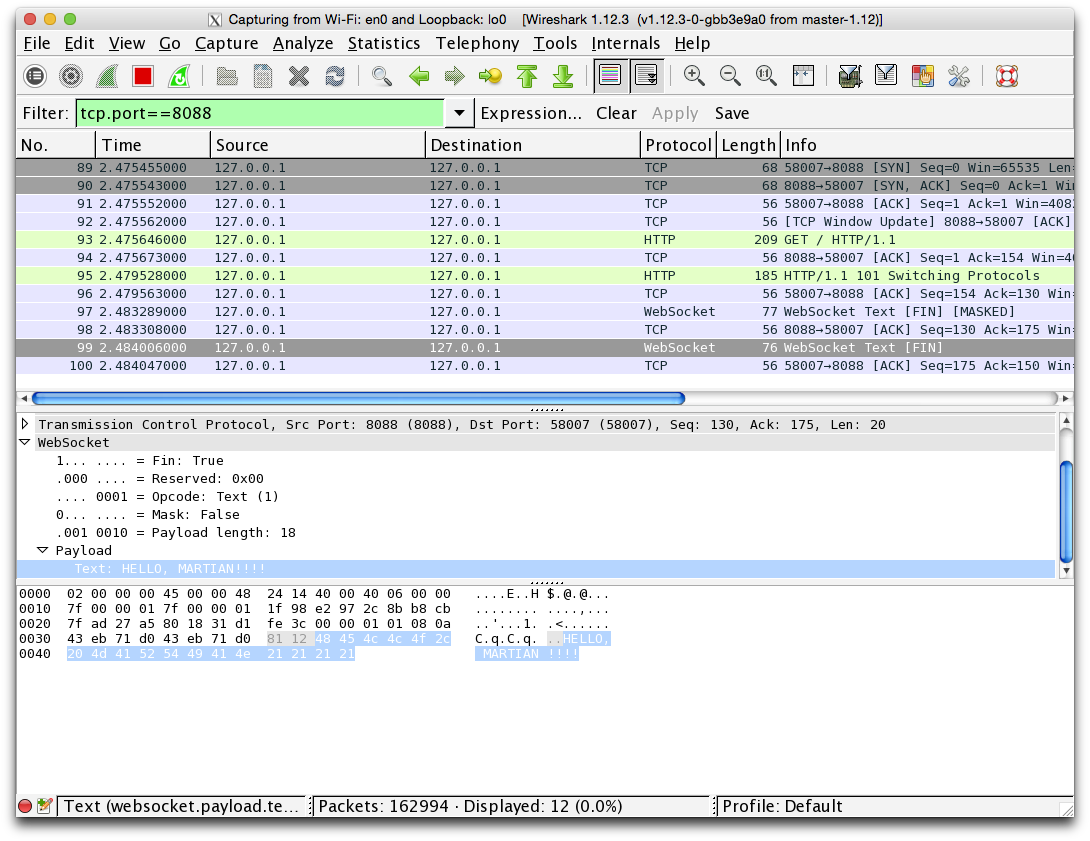Go to packet number icon
Screen dimensions: 1090x841
click(490, 76)
